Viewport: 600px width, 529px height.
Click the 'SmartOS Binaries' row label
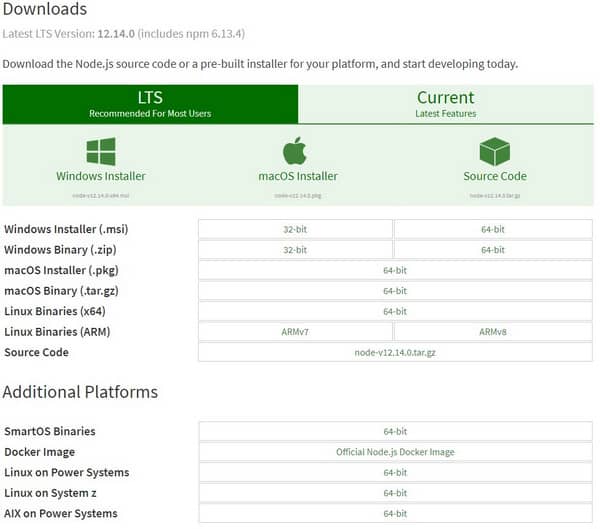coord(50,431)
